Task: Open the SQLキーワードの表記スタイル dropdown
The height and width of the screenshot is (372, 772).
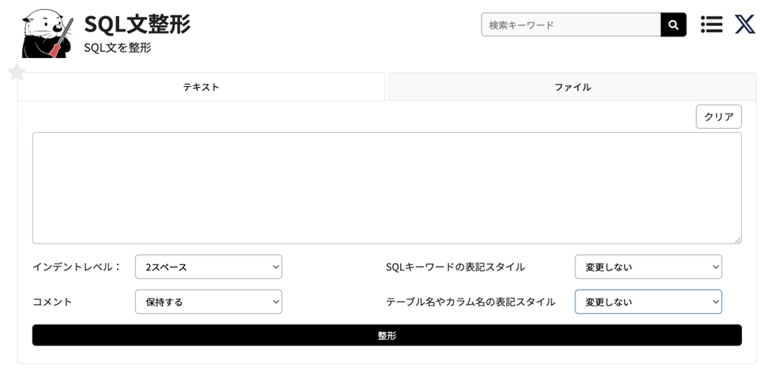Action: coord(648,267)
